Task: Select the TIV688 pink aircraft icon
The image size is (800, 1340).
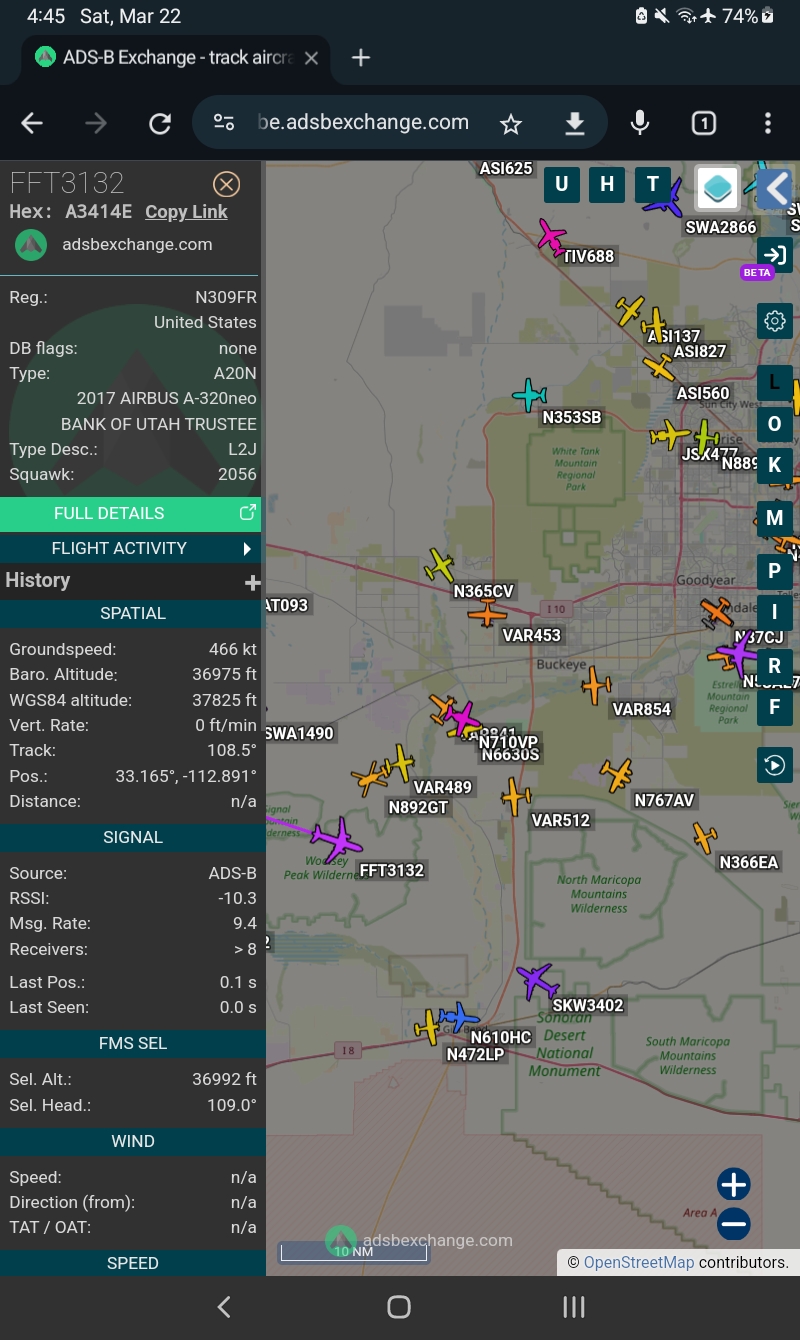Action: tap(551, 237)
